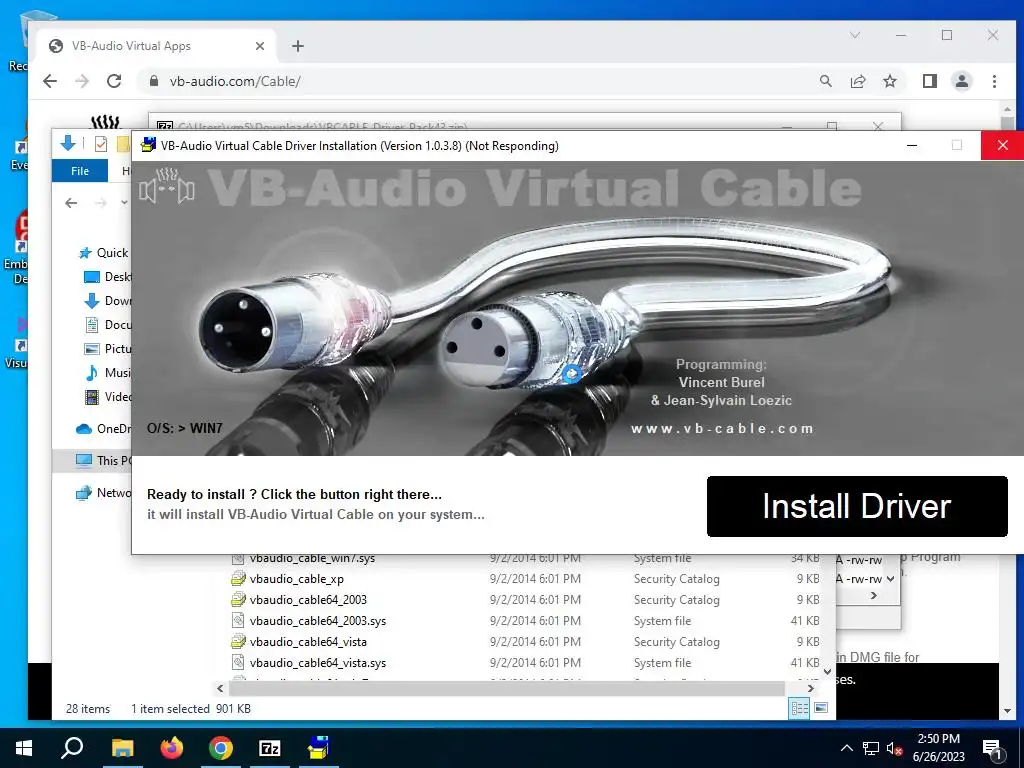This screenshot has width=1024, height=768.
Task: Open Explorer recent locations dropdown
Action: click(124, 203)
